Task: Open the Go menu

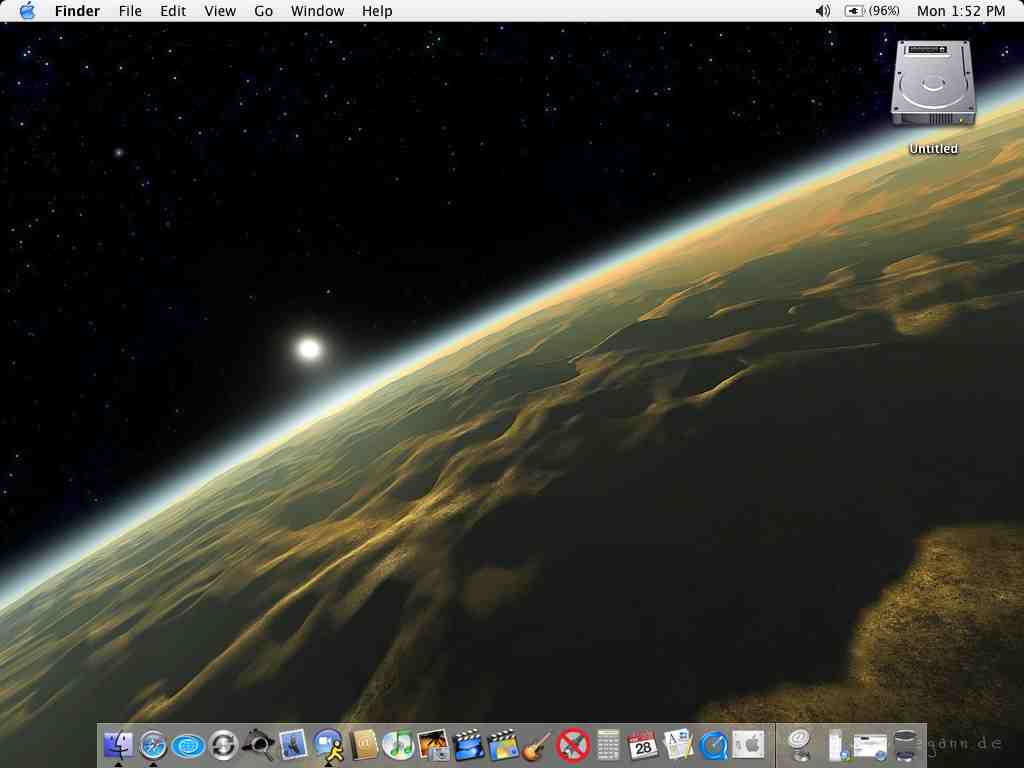Action: tap(264, 11)
